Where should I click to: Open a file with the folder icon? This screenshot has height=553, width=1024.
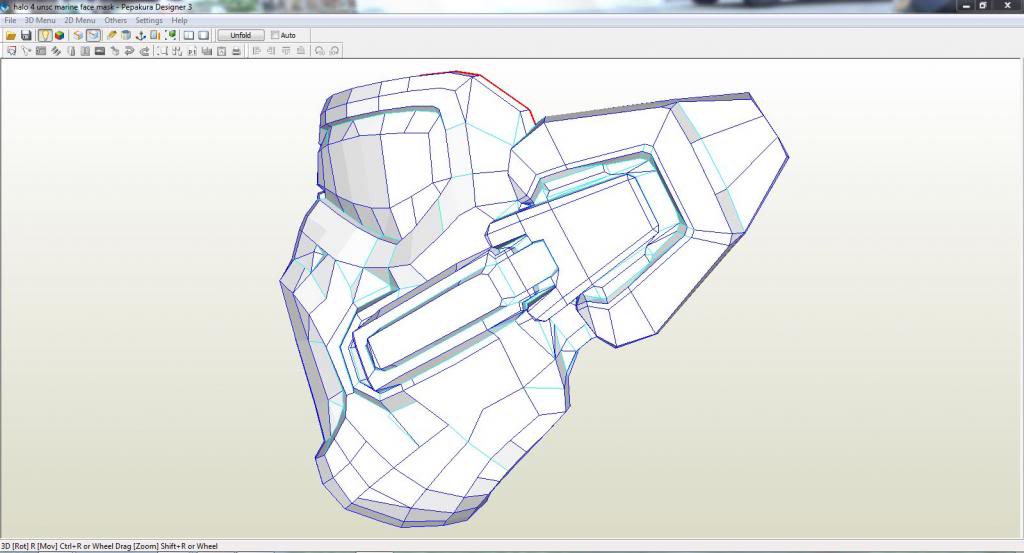[11, 35]
